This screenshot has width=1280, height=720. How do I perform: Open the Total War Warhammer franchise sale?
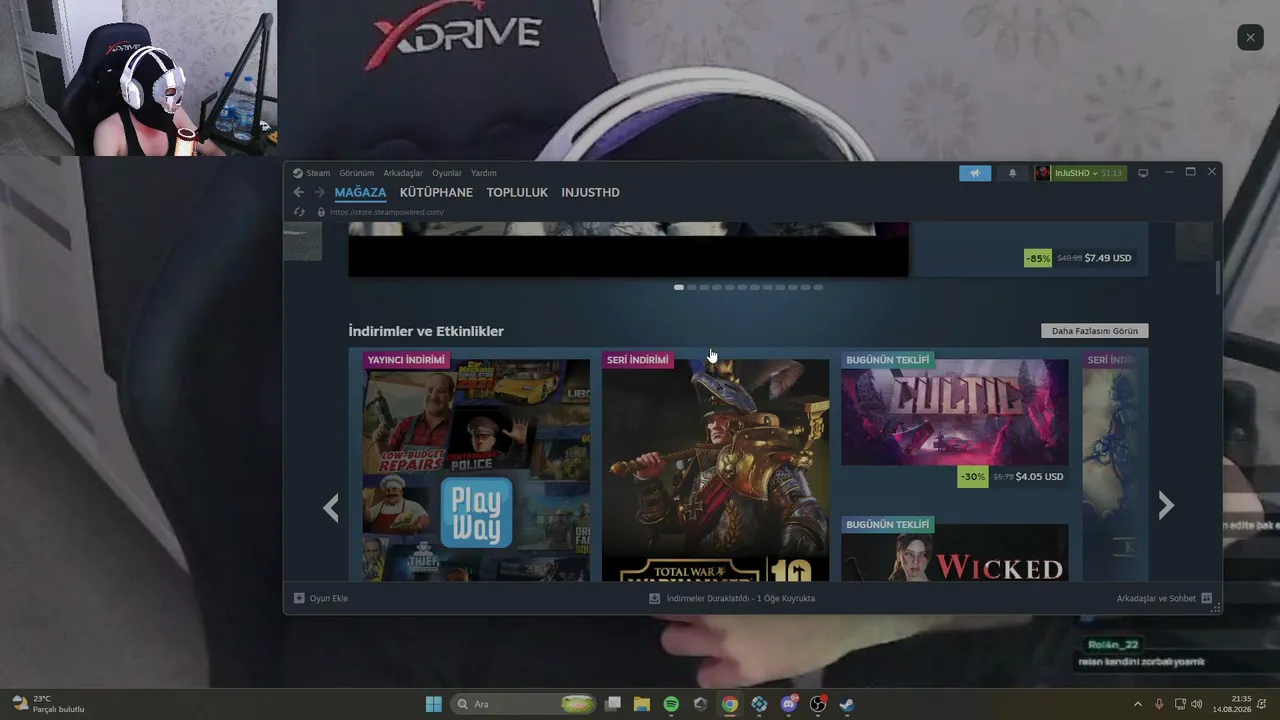tap(715, 466)
